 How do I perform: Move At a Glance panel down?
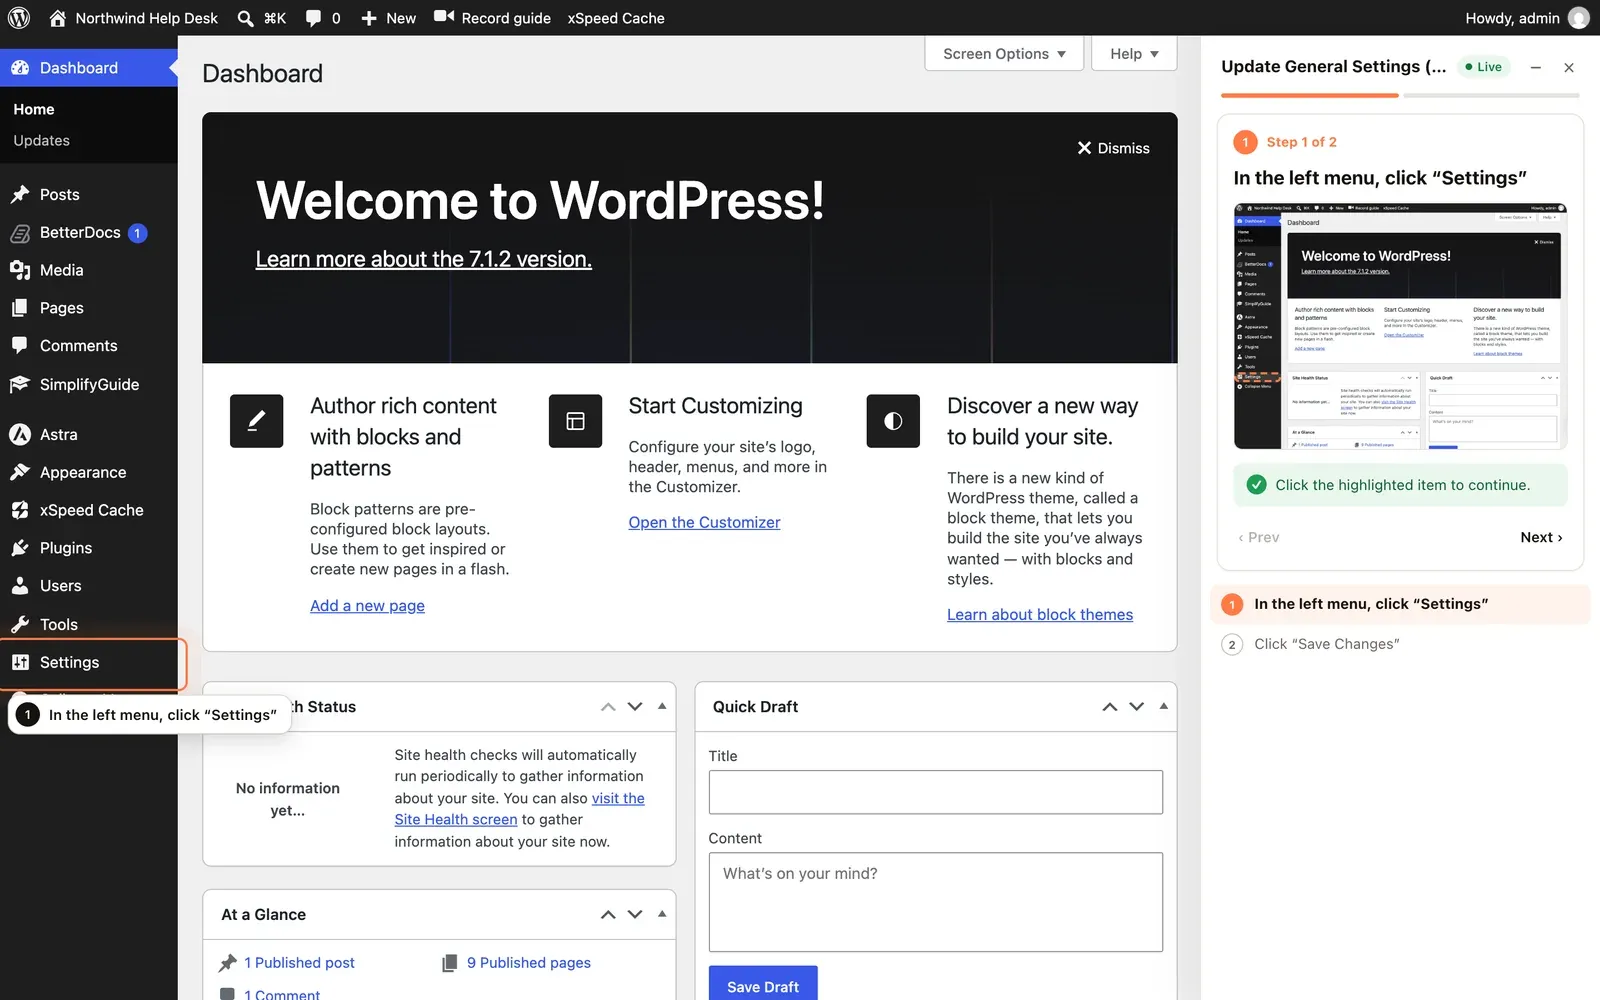point(635,915)
